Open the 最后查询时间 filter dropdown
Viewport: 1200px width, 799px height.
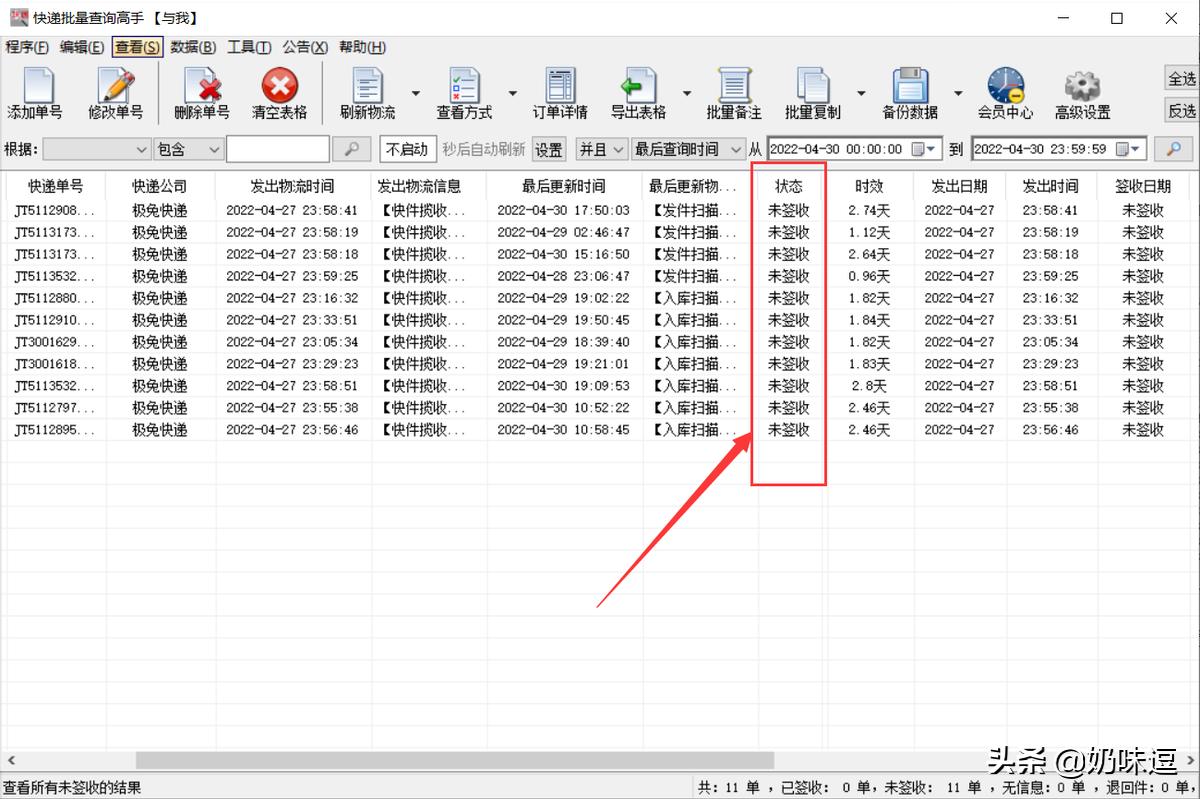point(688,149)
